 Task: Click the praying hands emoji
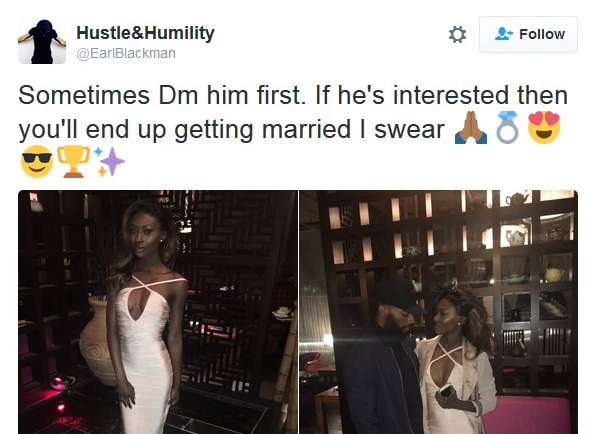click(x=471, y=127)
